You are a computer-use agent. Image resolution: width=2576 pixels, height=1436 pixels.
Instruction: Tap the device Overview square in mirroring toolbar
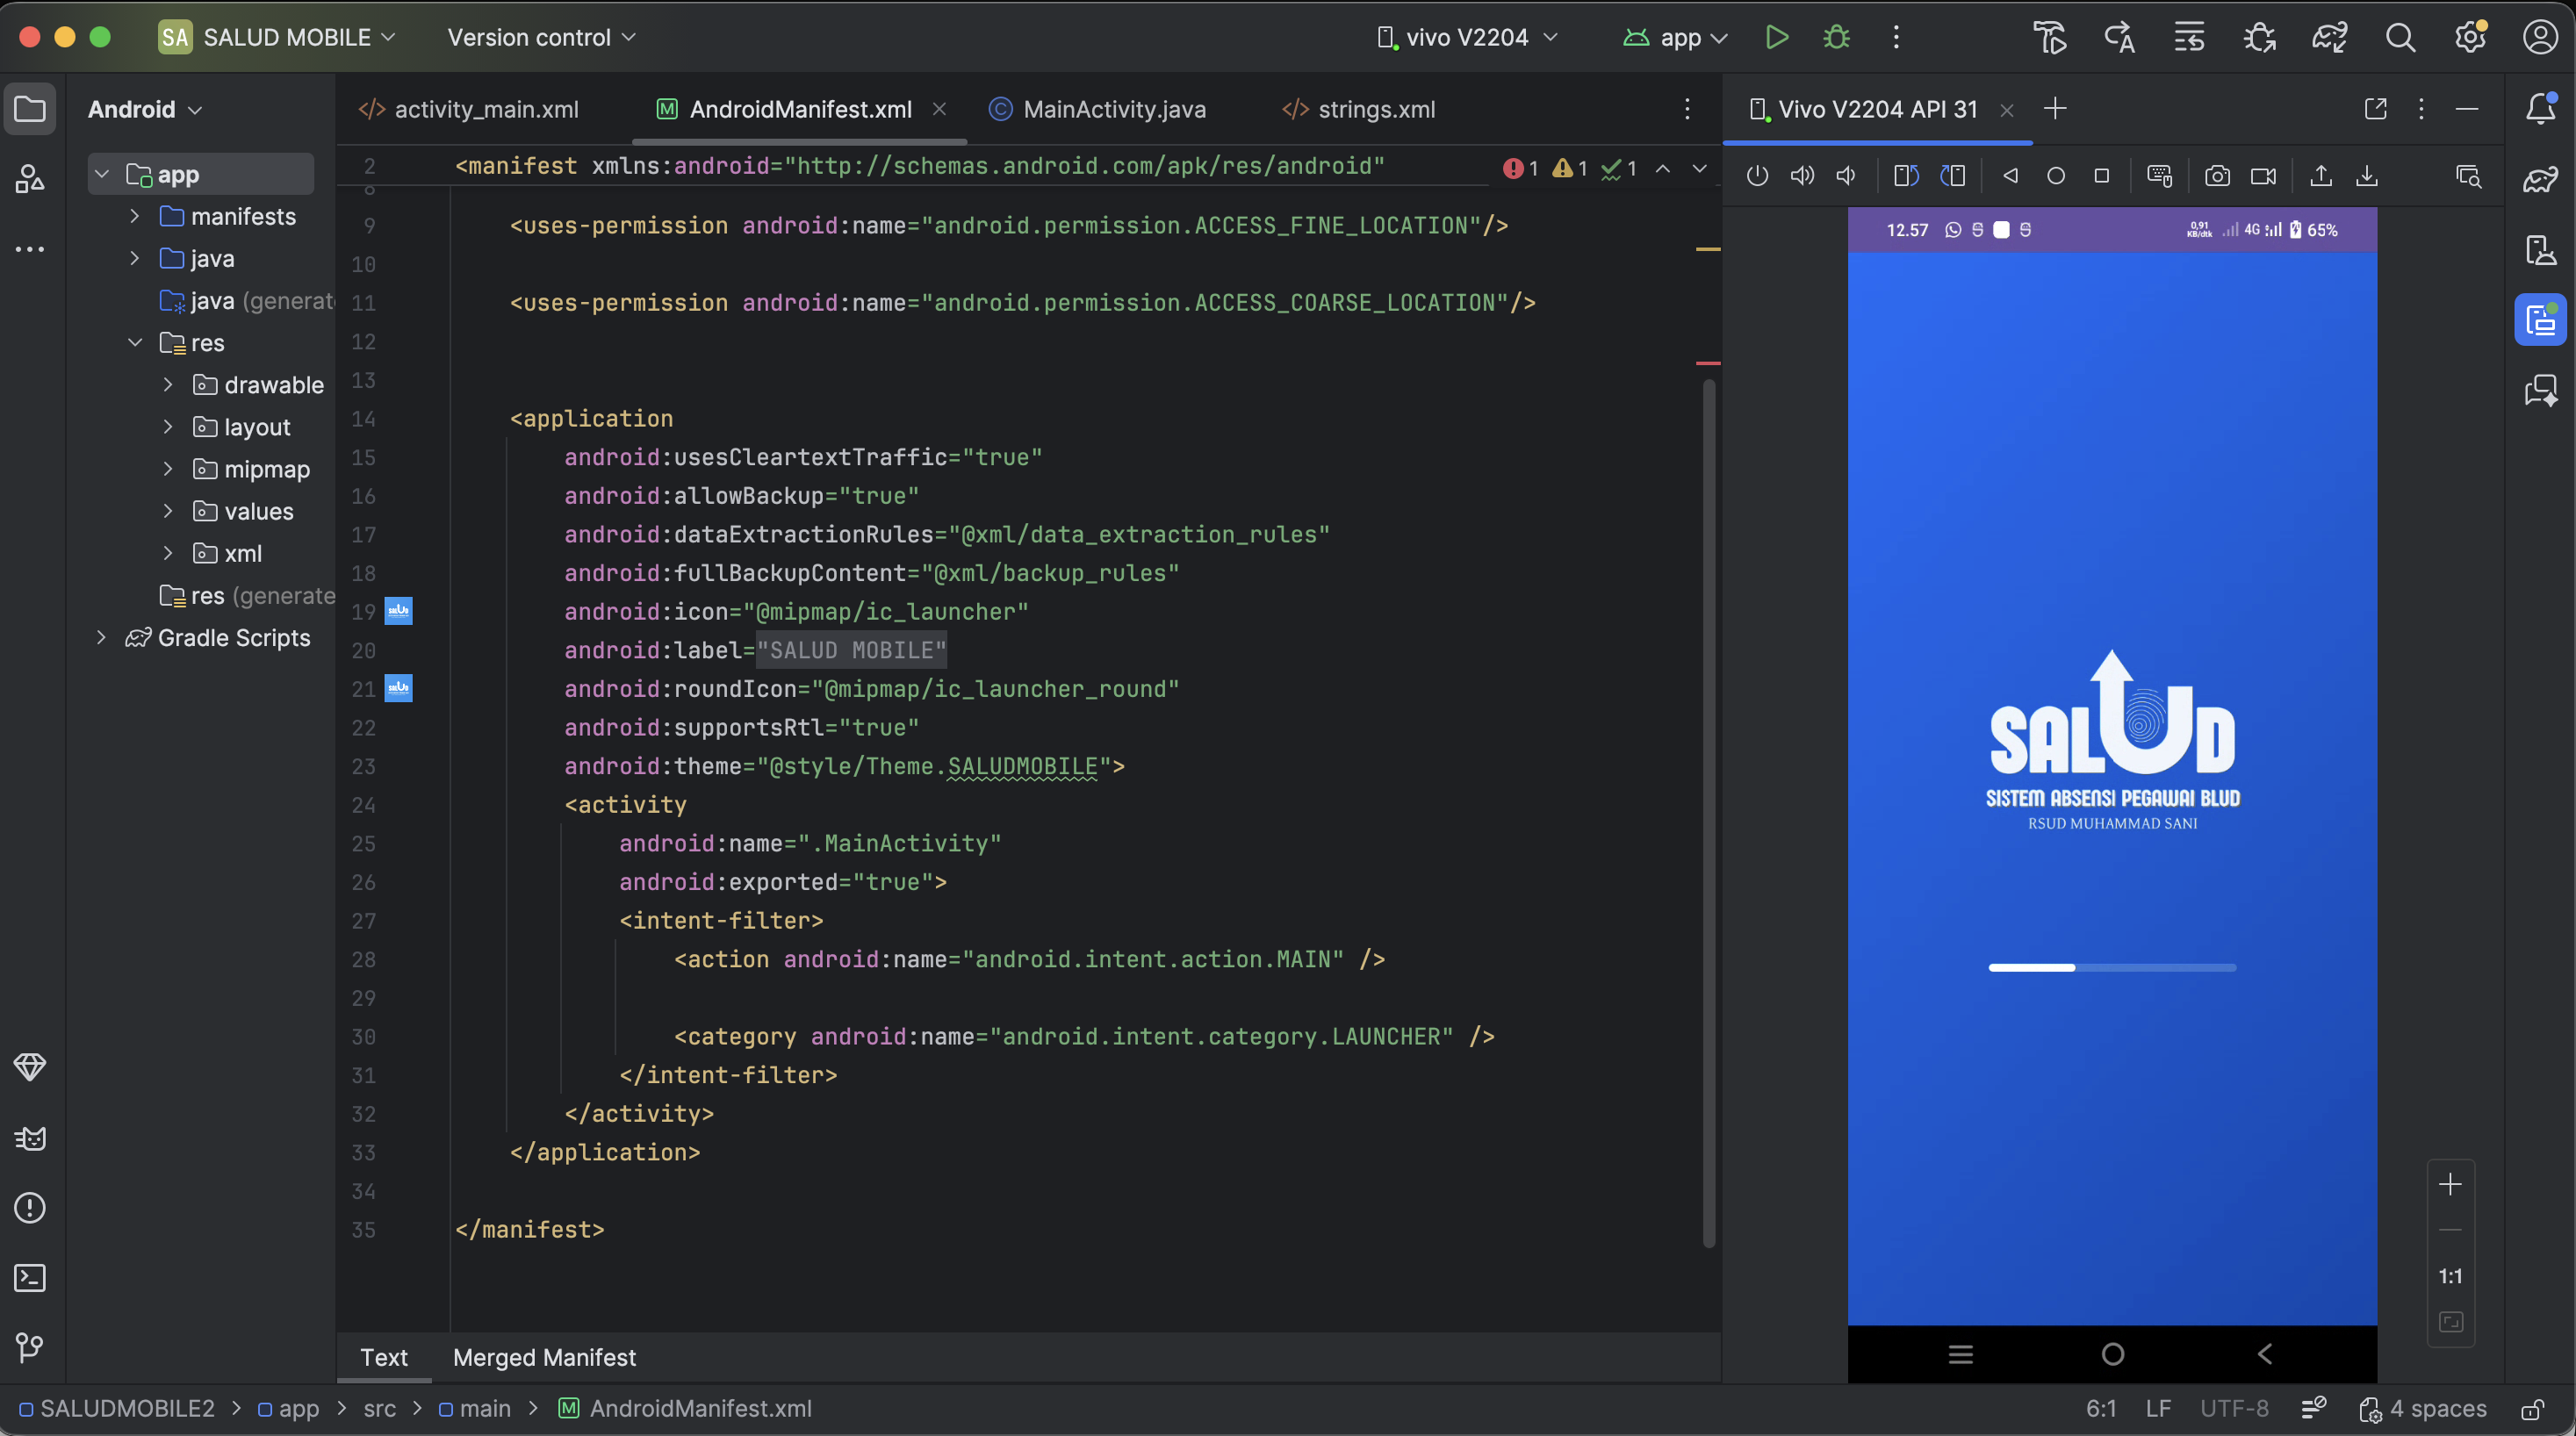coord(2102,176)
